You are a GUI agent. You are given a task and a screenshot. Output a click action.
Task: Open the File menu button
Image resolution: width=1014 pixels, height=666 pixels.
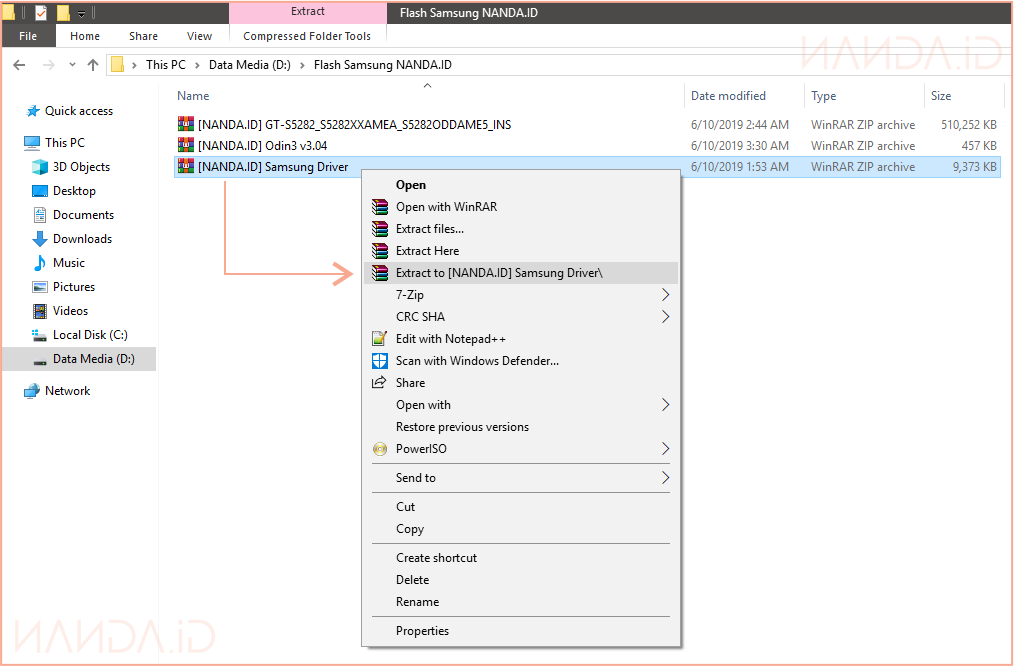[x=28, y=36]
